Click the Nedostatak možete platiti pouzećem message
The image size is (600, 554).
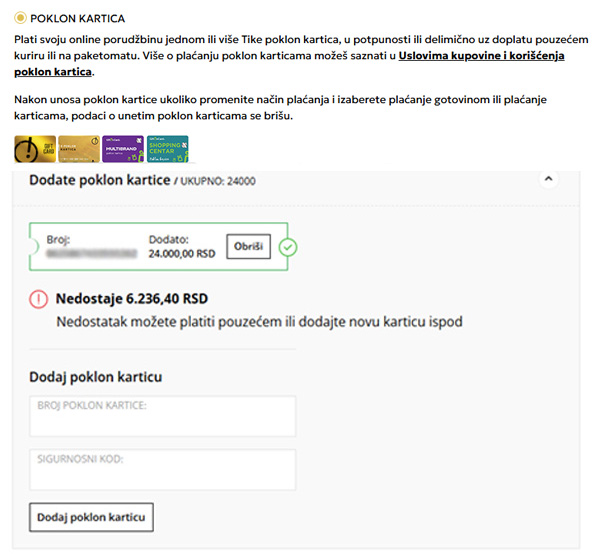click(259, 322)
